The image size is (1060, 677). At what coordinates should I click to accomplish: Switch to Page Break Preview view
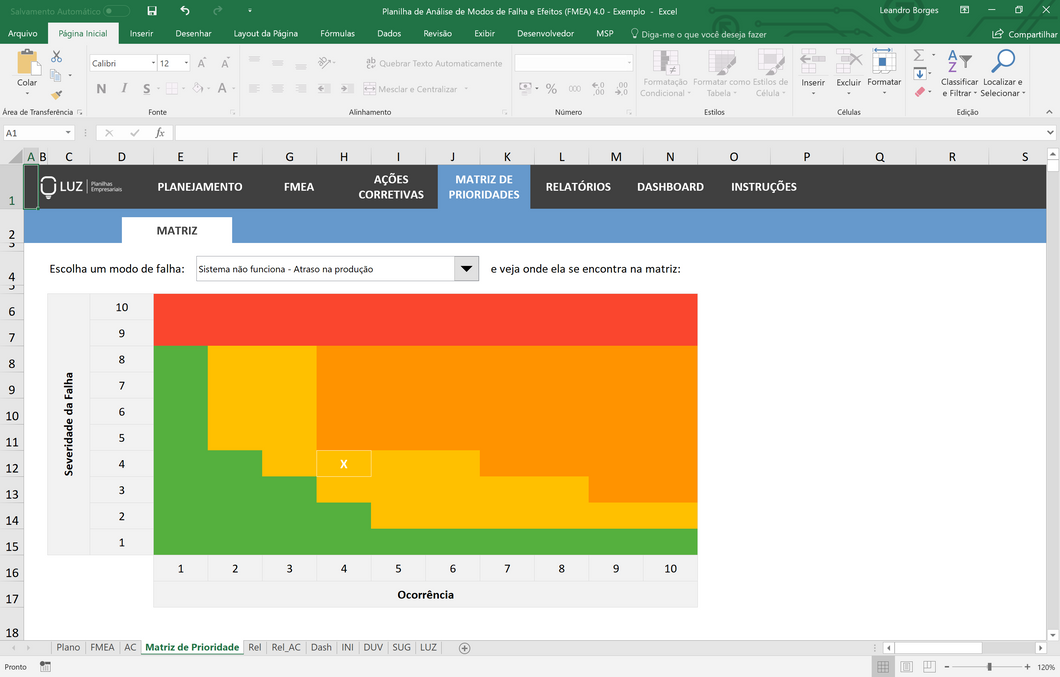coord(929,667)
